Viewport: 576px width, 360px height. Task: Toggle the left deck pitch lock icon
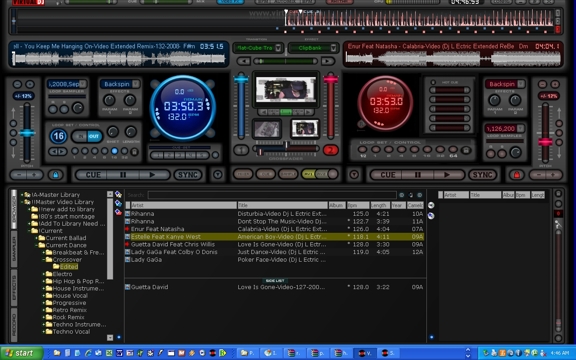click(x=55, y=175)
